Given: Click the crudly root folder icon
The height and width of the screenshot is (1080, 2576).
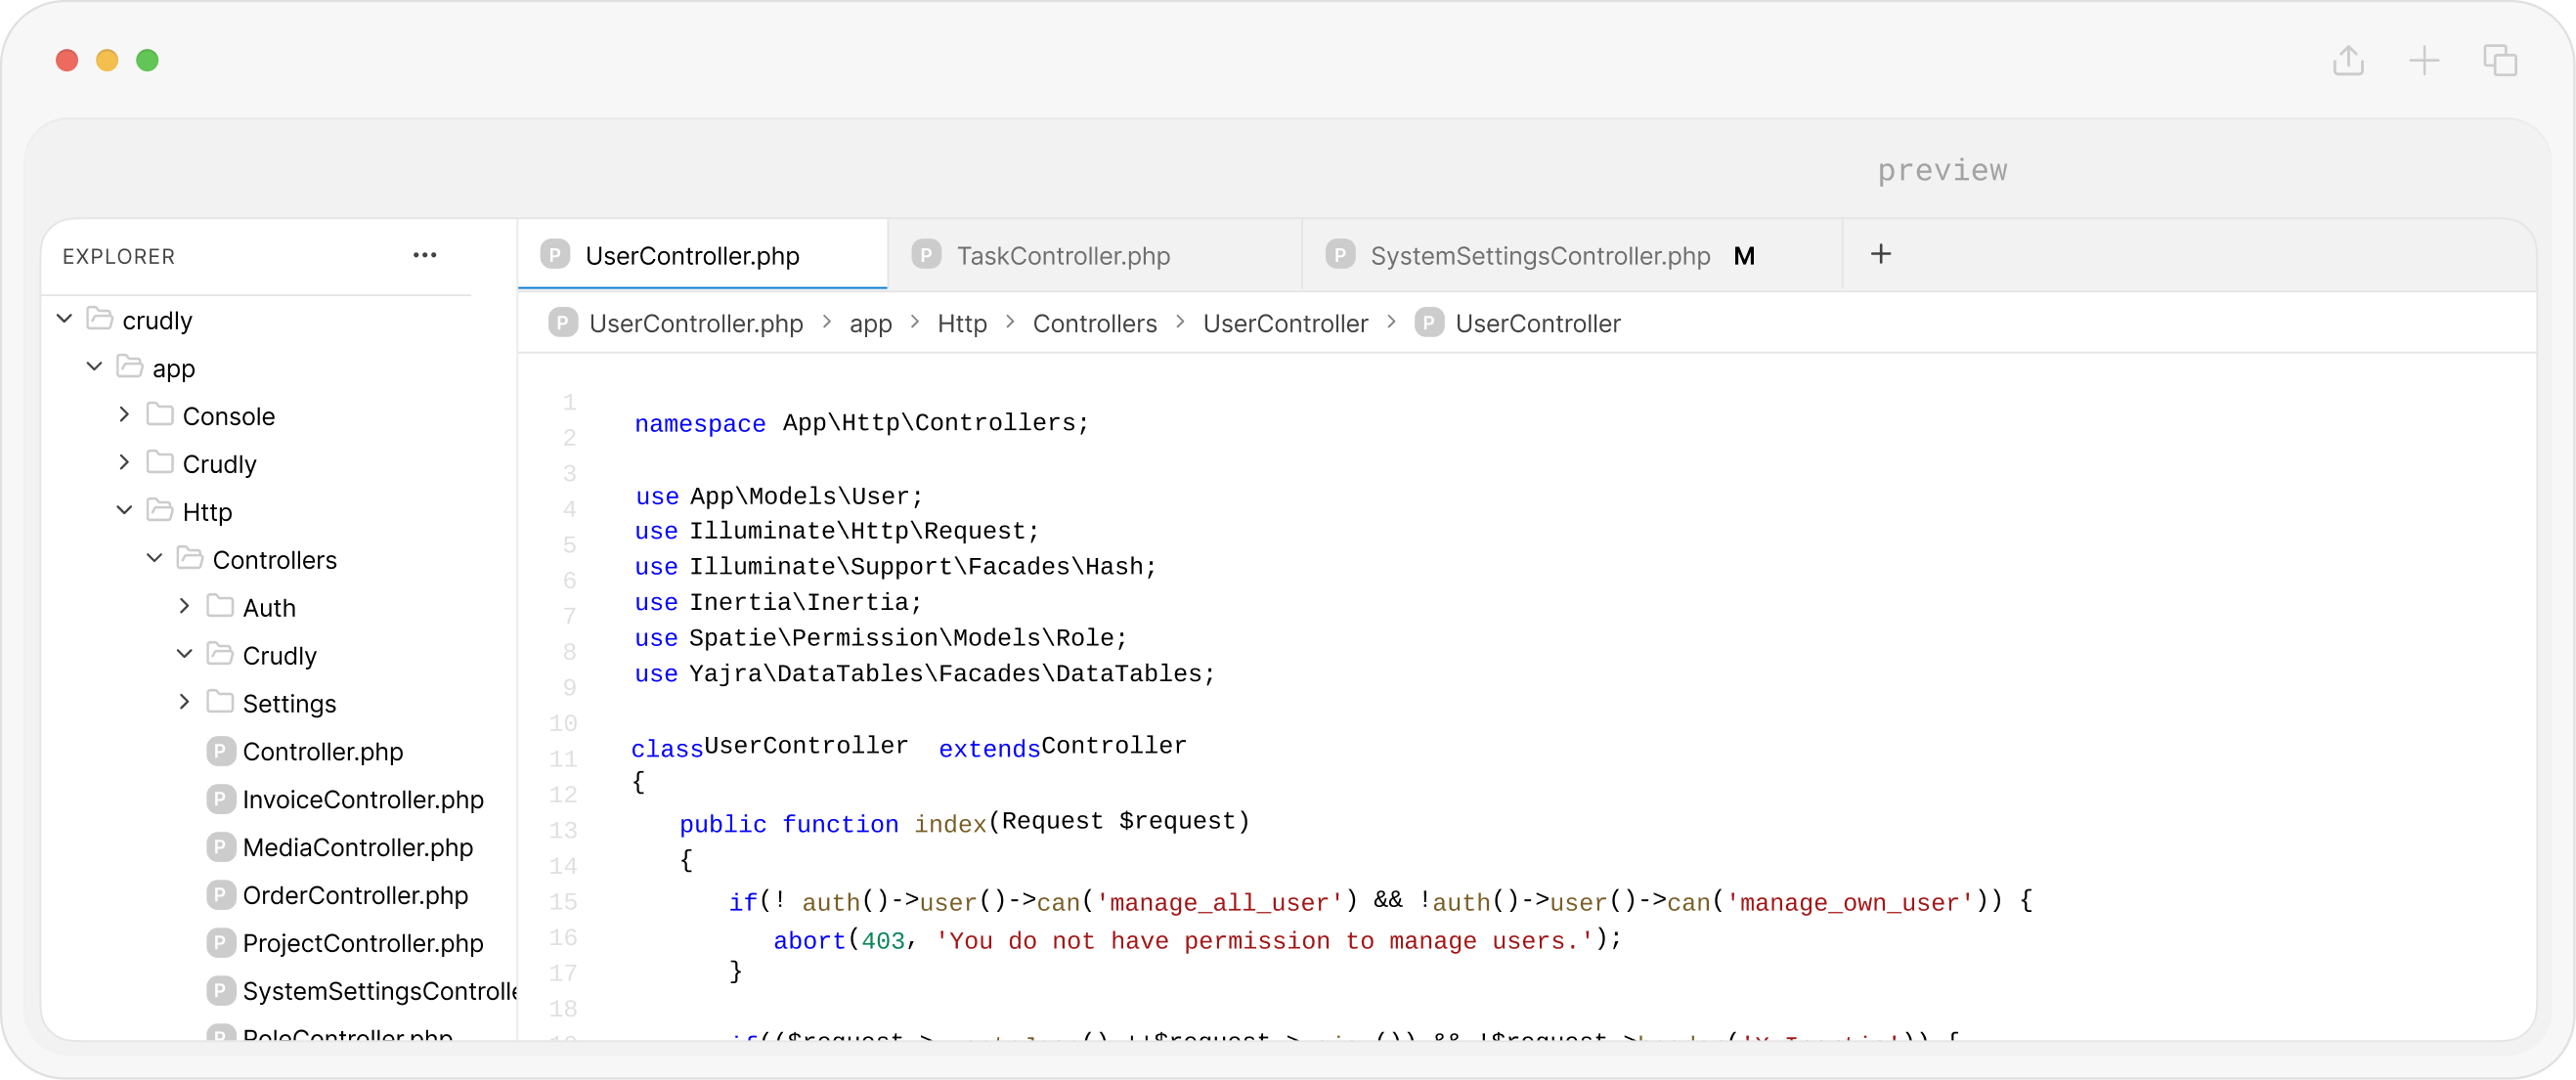Looking at the screenshot, I should [100, 319].
